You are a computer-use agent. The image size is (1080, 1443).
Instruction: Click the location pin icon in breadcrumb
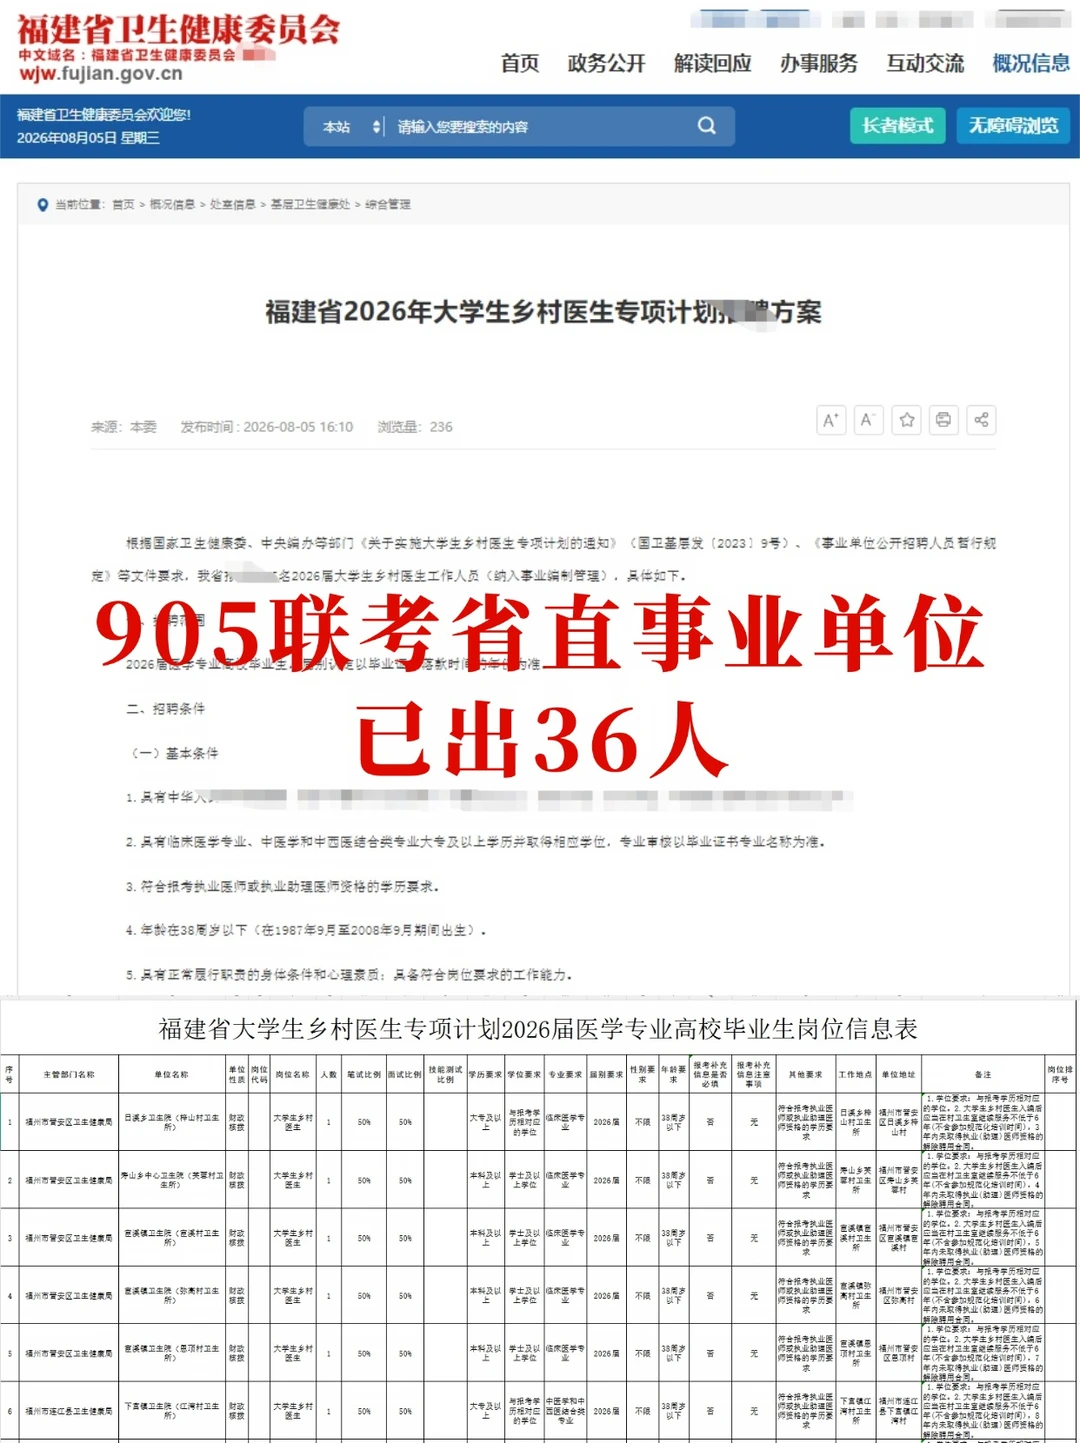coord(42,205)
